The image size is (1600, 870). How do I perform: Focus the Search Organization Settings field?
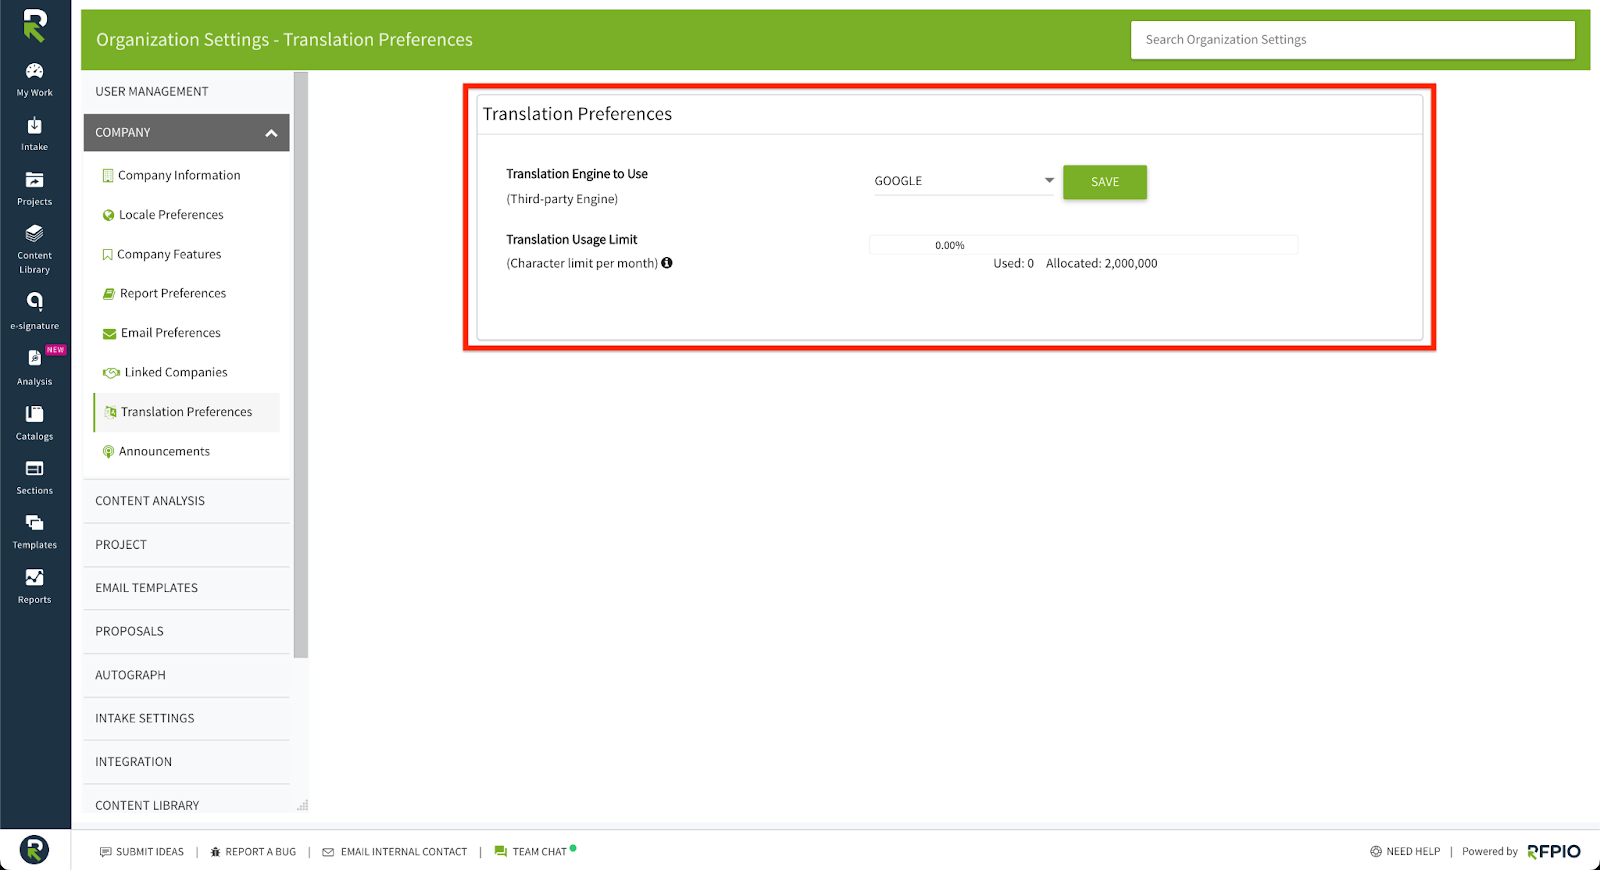[x=1353, y=40]
